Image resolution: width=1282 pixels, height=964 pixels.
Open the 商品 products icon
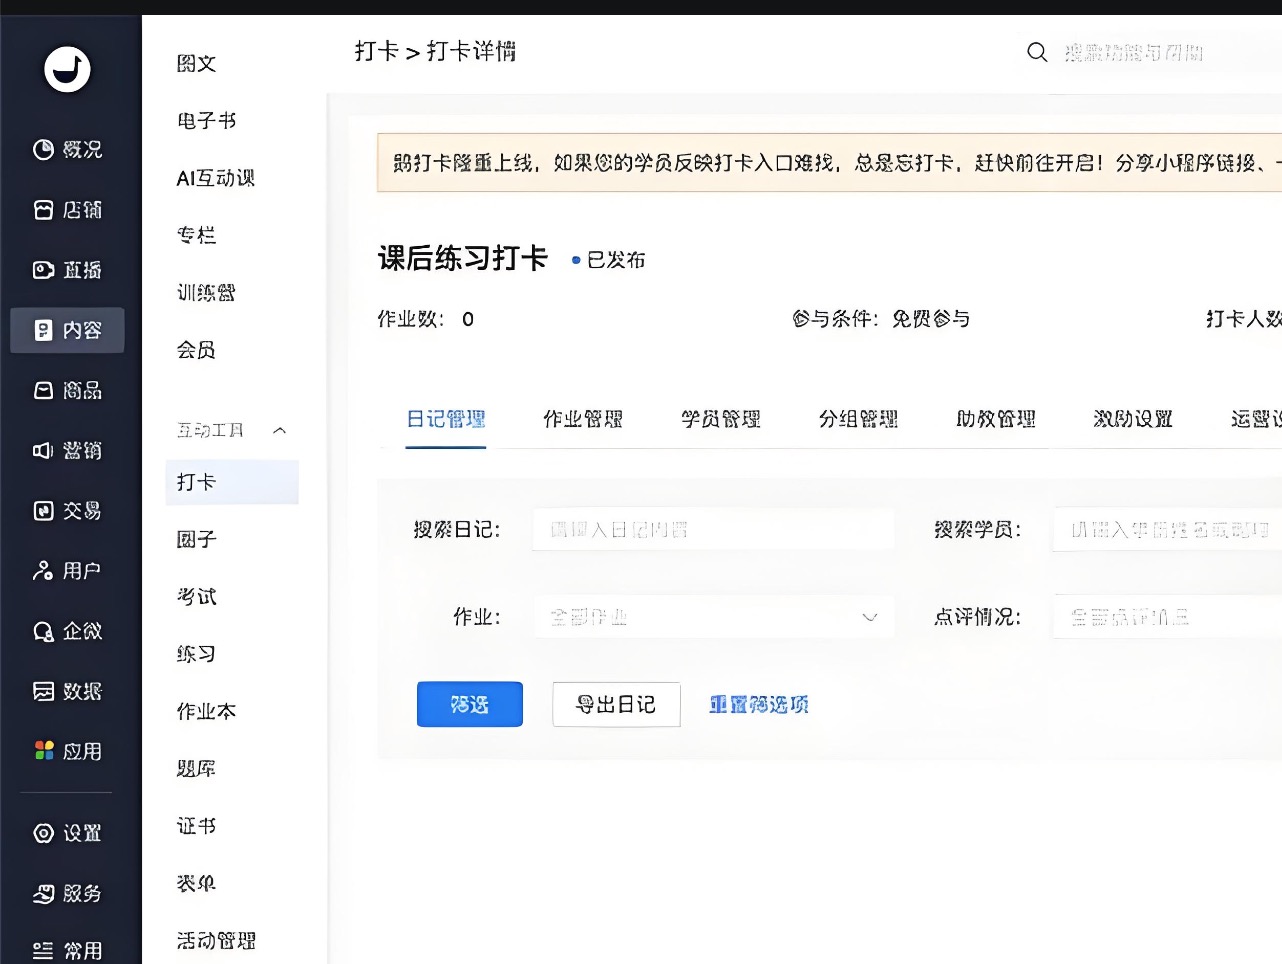pyautogui.click(x=43, y=390)
